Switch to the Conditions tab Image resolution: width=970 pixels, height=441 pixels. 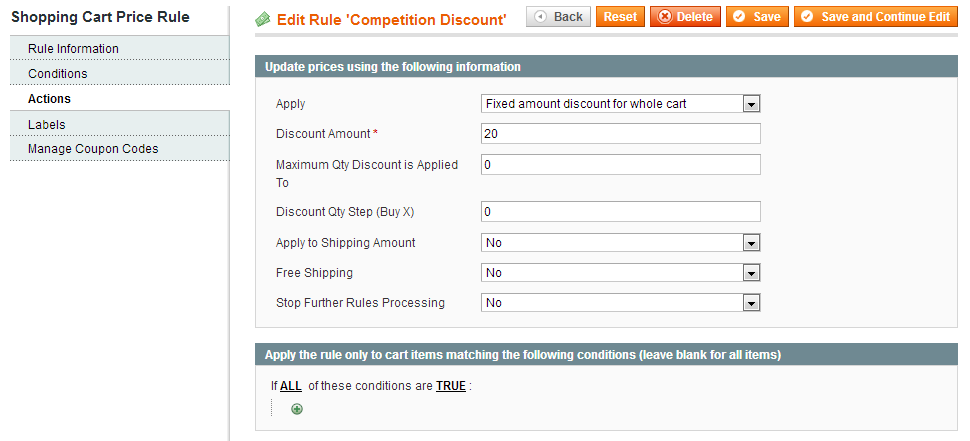click(58, 74)
